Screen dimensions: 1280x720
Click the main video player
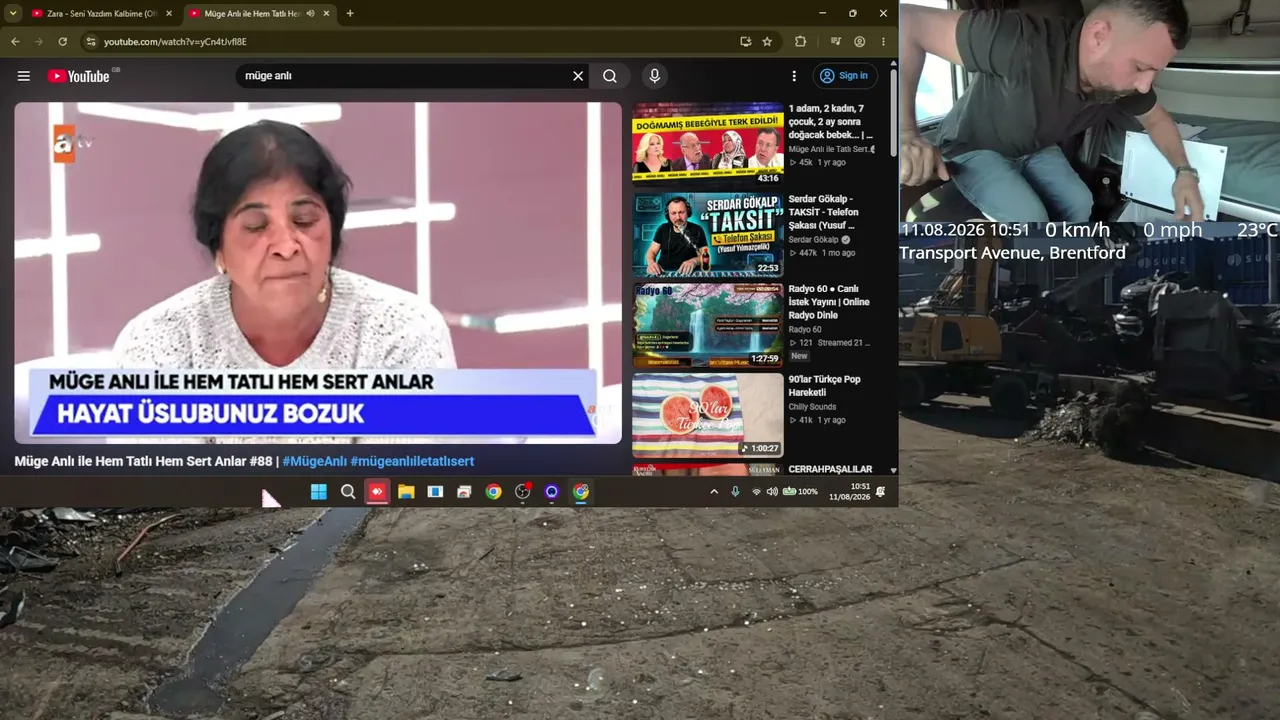318,272
